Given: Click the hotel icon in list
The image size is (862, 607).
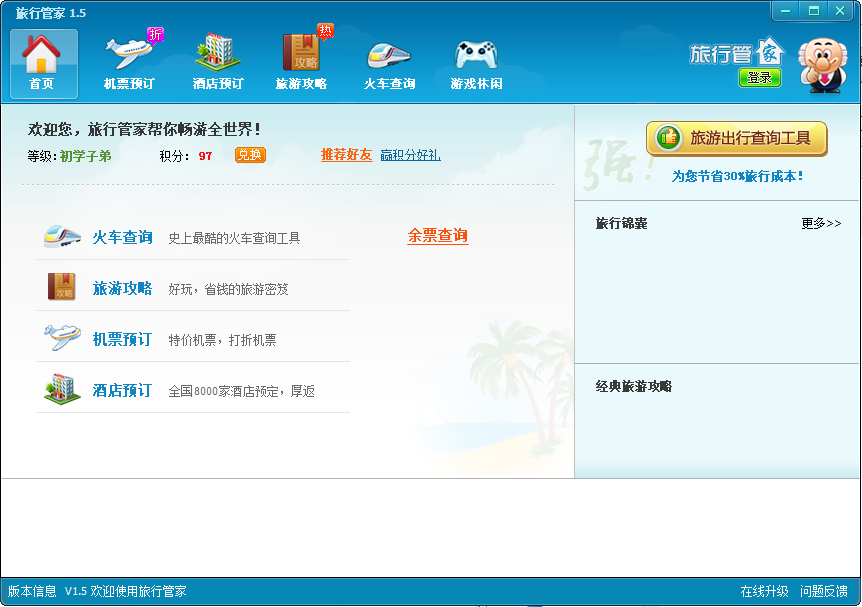Looking at the screenshot, I should pos(62,389).
